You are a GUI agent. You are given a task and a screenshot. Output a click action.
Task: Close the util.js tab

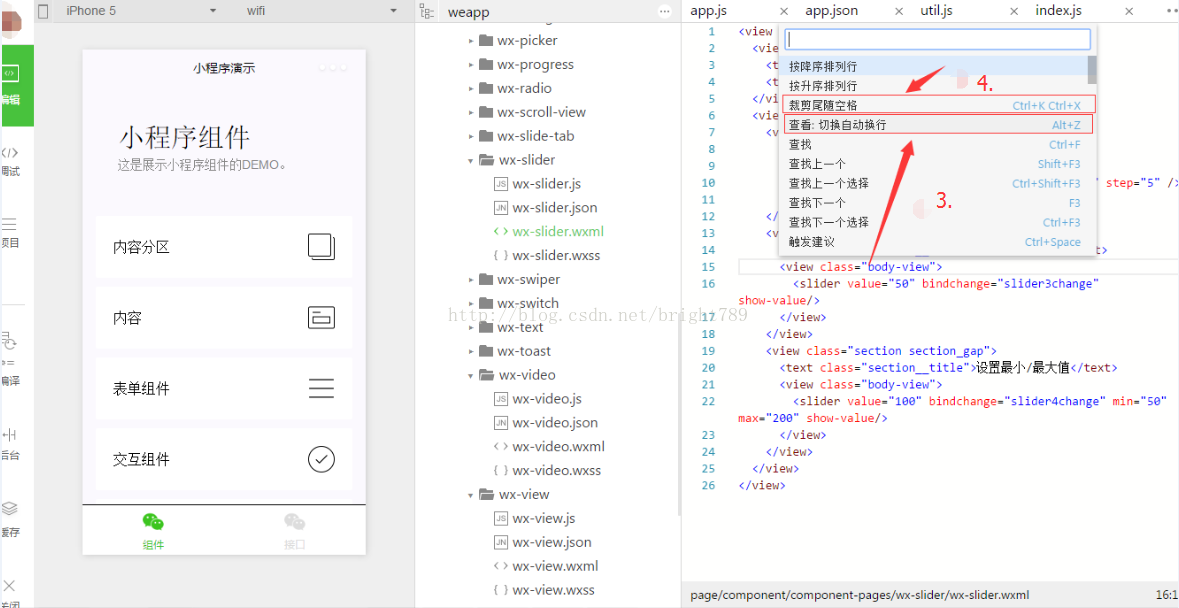pos(1014,11)
